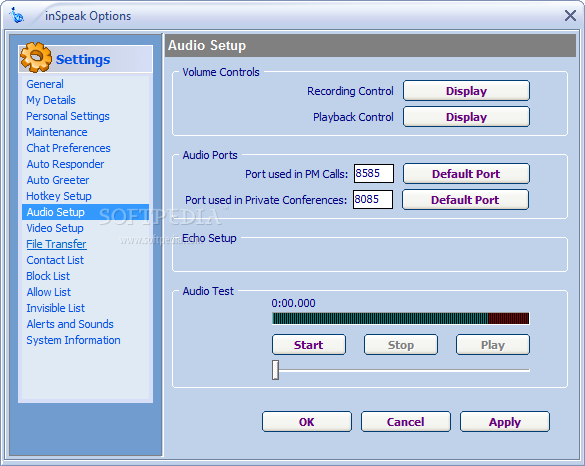Open Chat Preferences

click(68, 148)
